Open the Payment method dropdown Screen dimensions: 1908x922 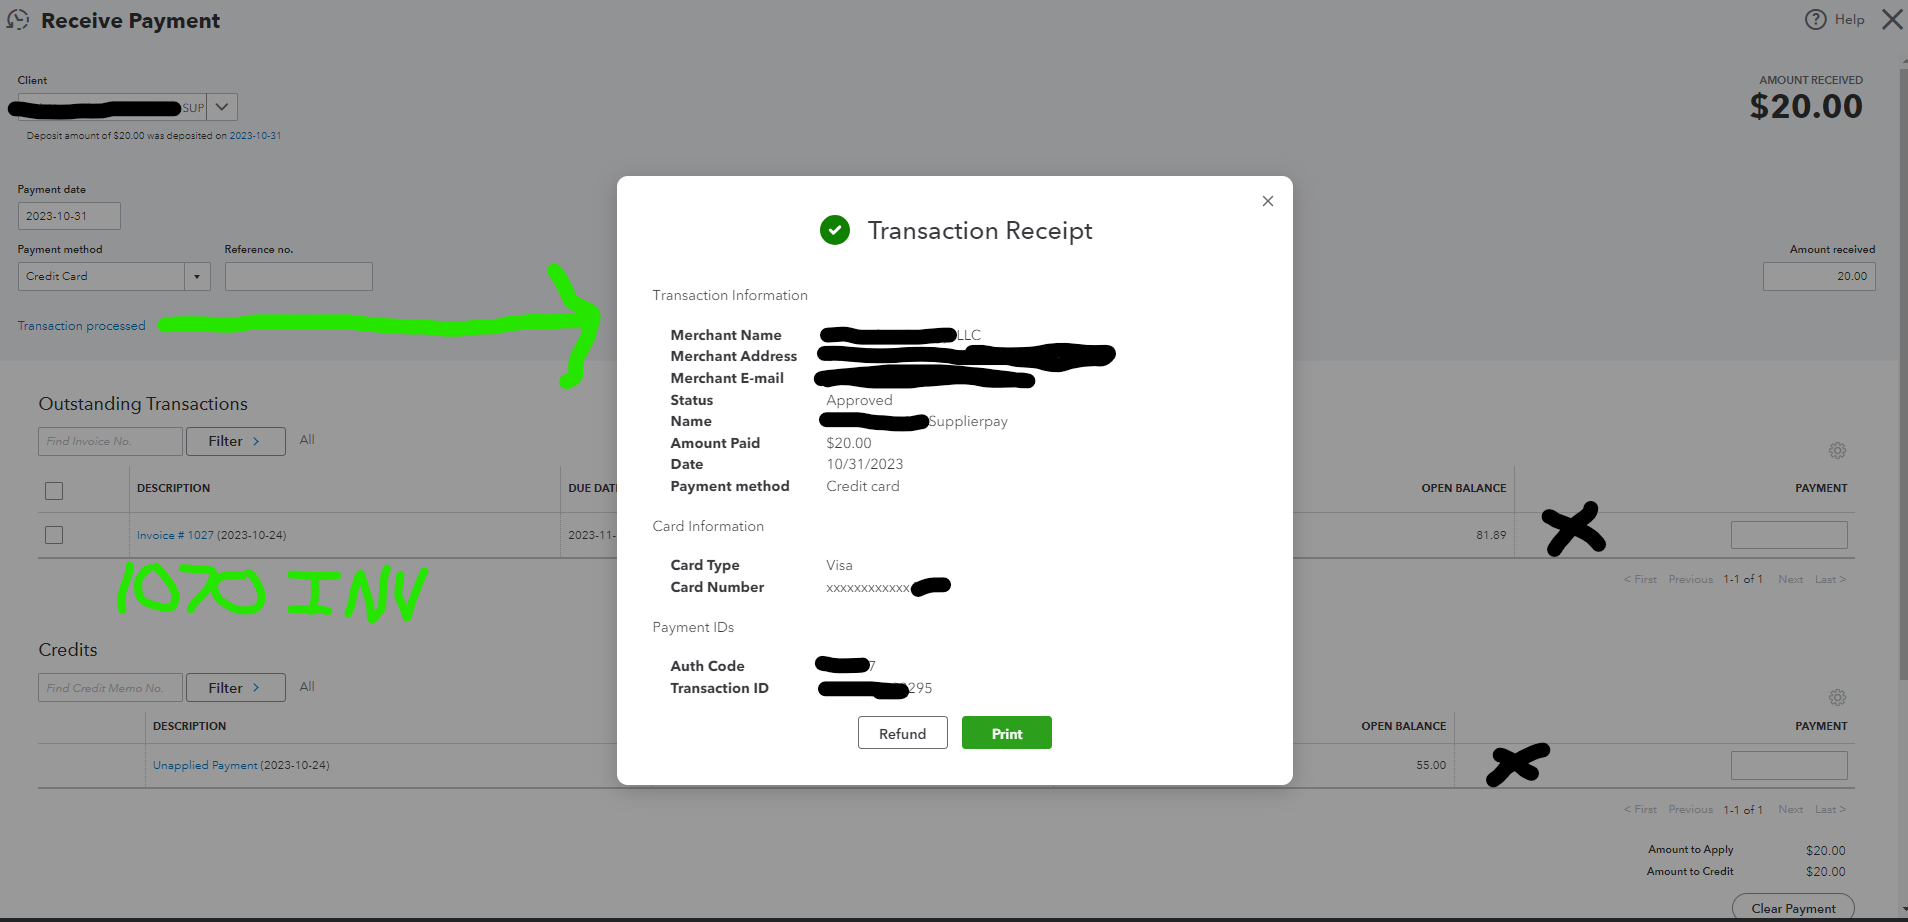[x=197, y=276]
